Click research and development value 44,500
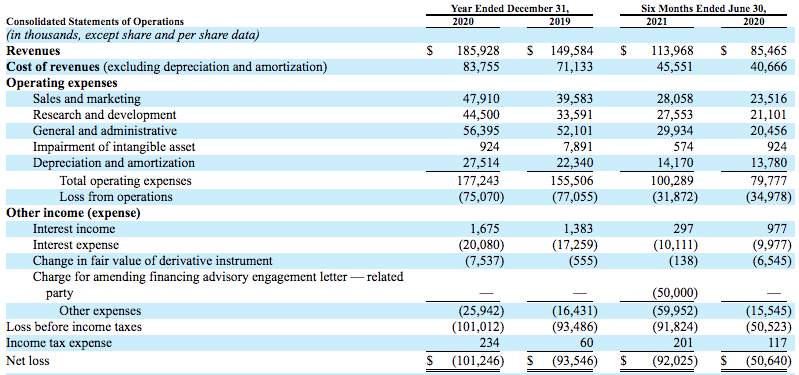799x375 pixels. 481,115
